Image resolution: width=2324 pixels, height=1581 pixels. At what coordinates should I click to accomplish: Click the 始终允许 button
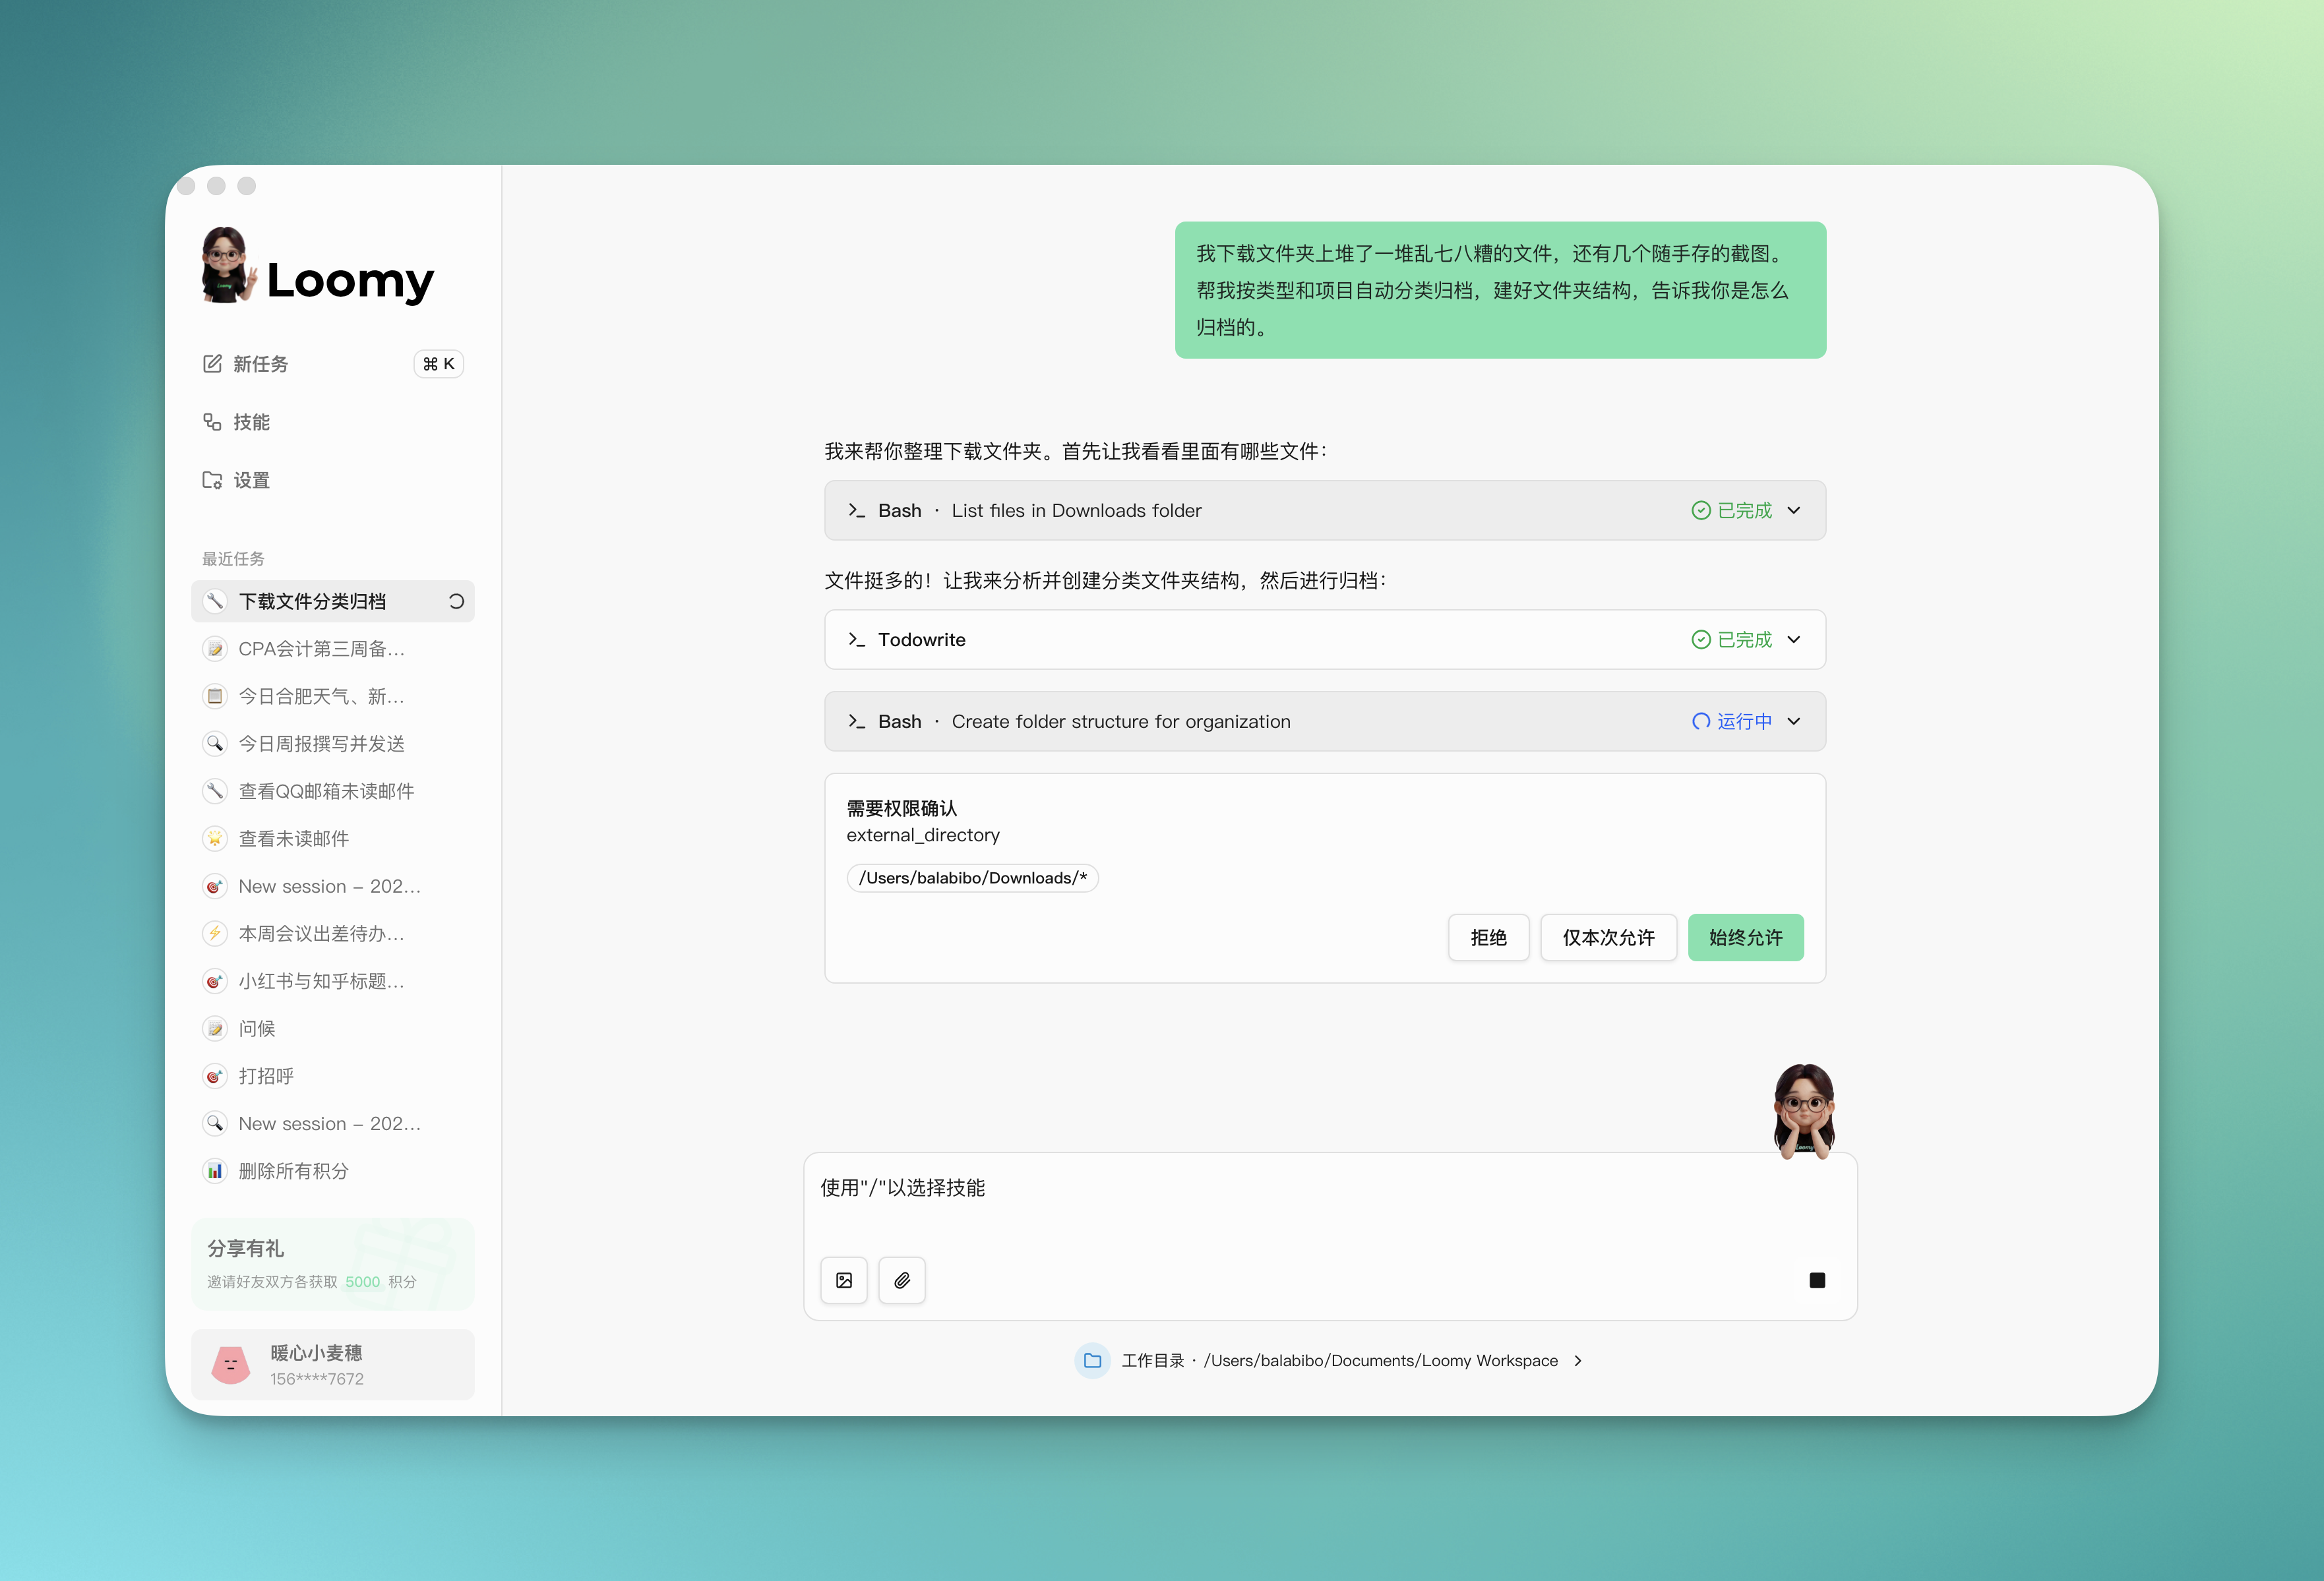pyautogui.click(x=1745, y=937)
